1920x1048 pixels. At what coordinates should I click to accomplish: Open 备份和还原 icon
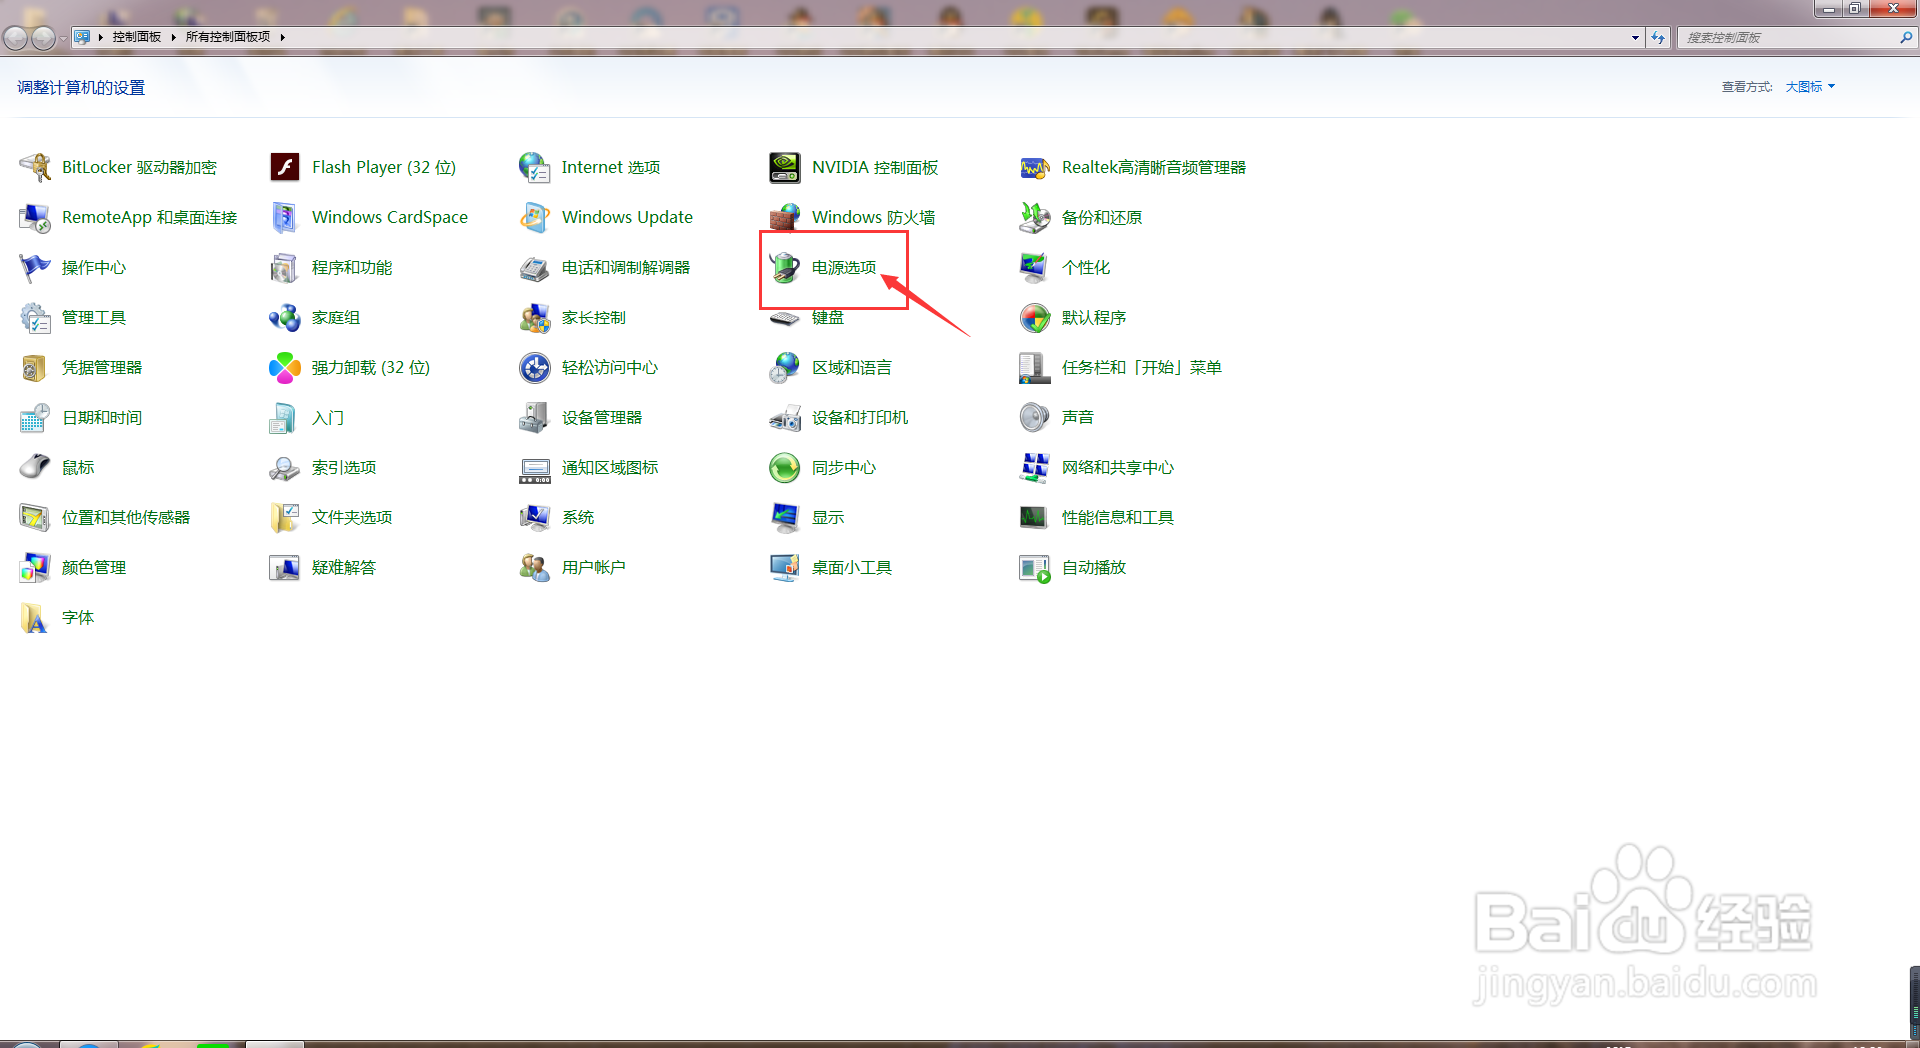click(x=1035, y=217)
